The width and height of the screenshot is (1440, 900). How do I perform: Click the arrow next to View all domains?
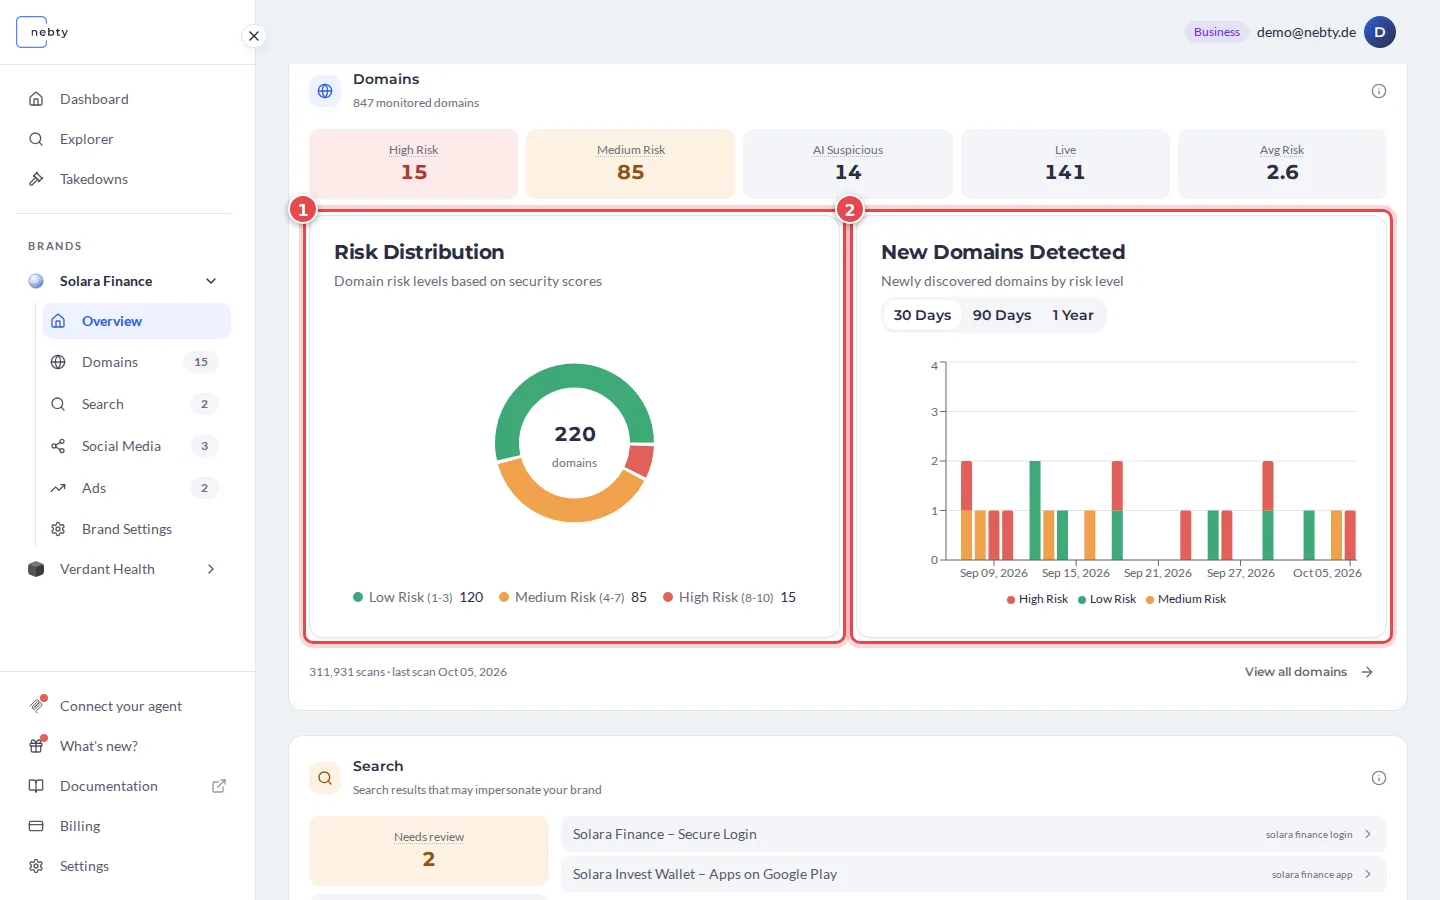point(1367,672)
